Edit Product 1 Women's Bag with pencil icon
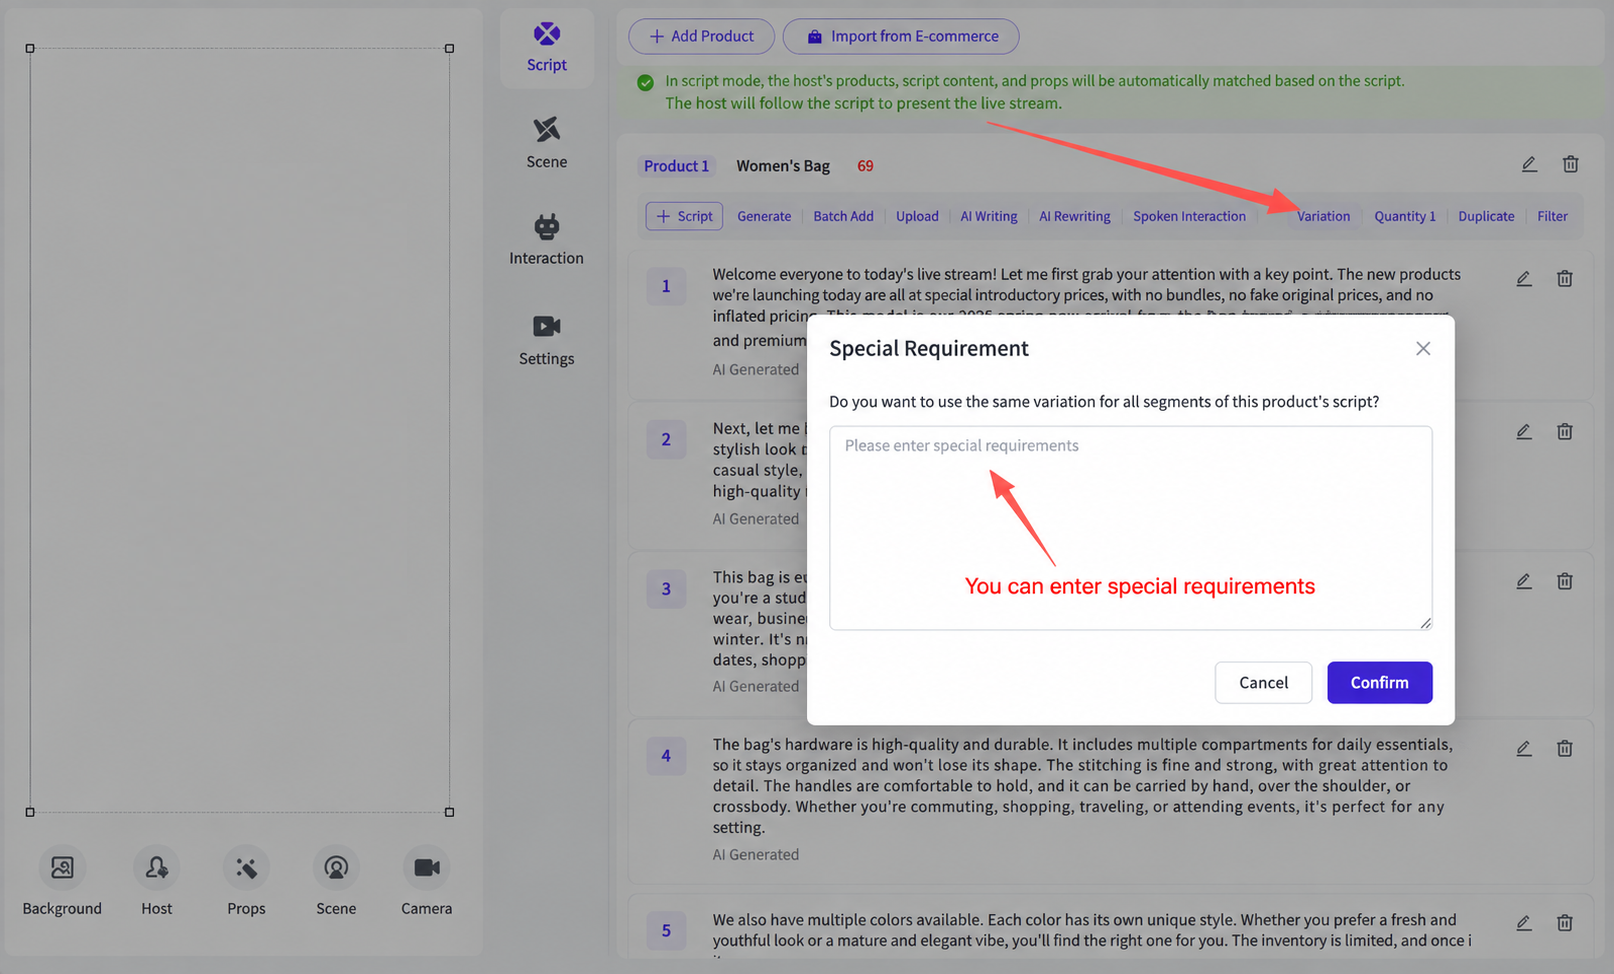The width and height of the screenshot is (1614, 974). tap(1529, 164)
